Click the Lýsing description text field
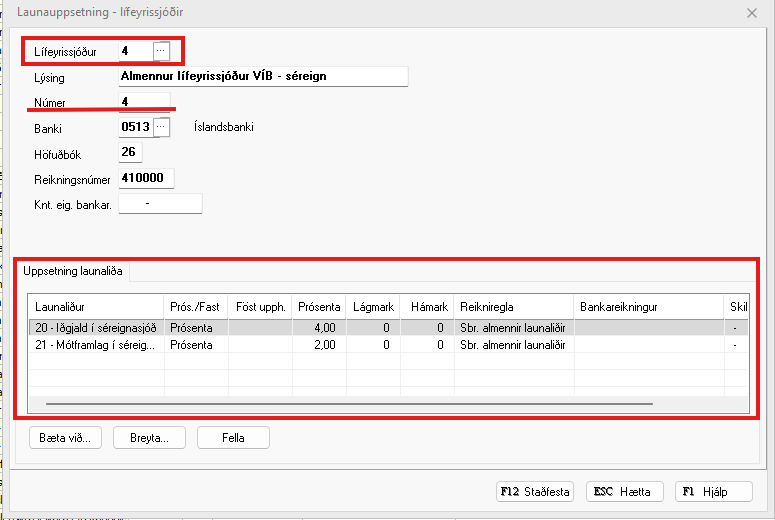775x520 pixels. 262,76
